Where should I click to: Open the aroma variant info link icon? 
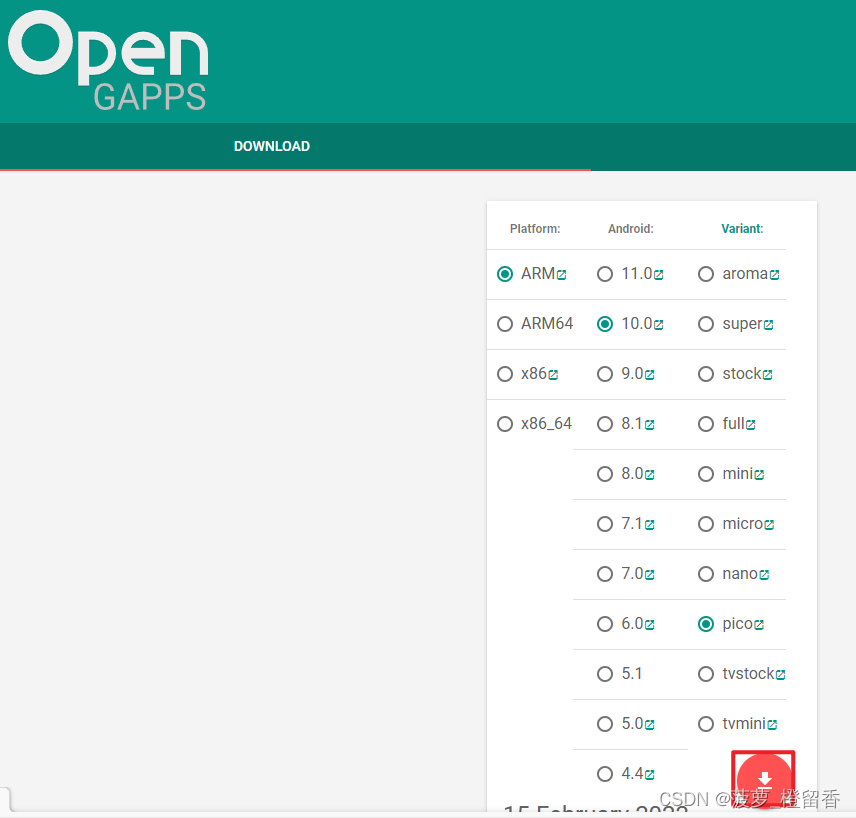tap(774, 275)
